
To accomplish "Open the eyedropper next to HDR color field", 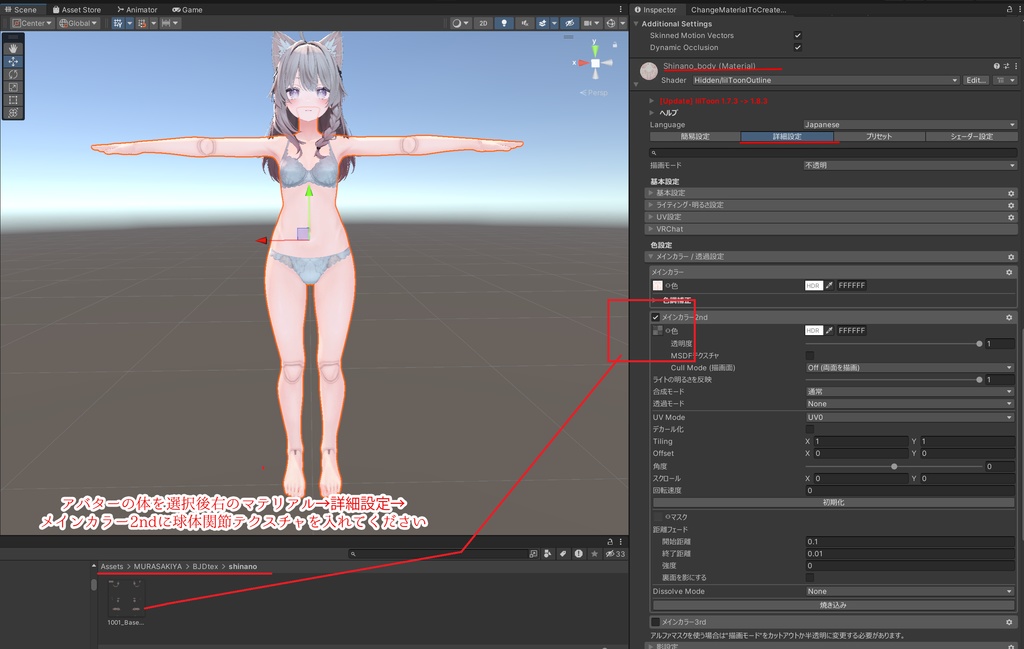I will [x=829, y=286].
